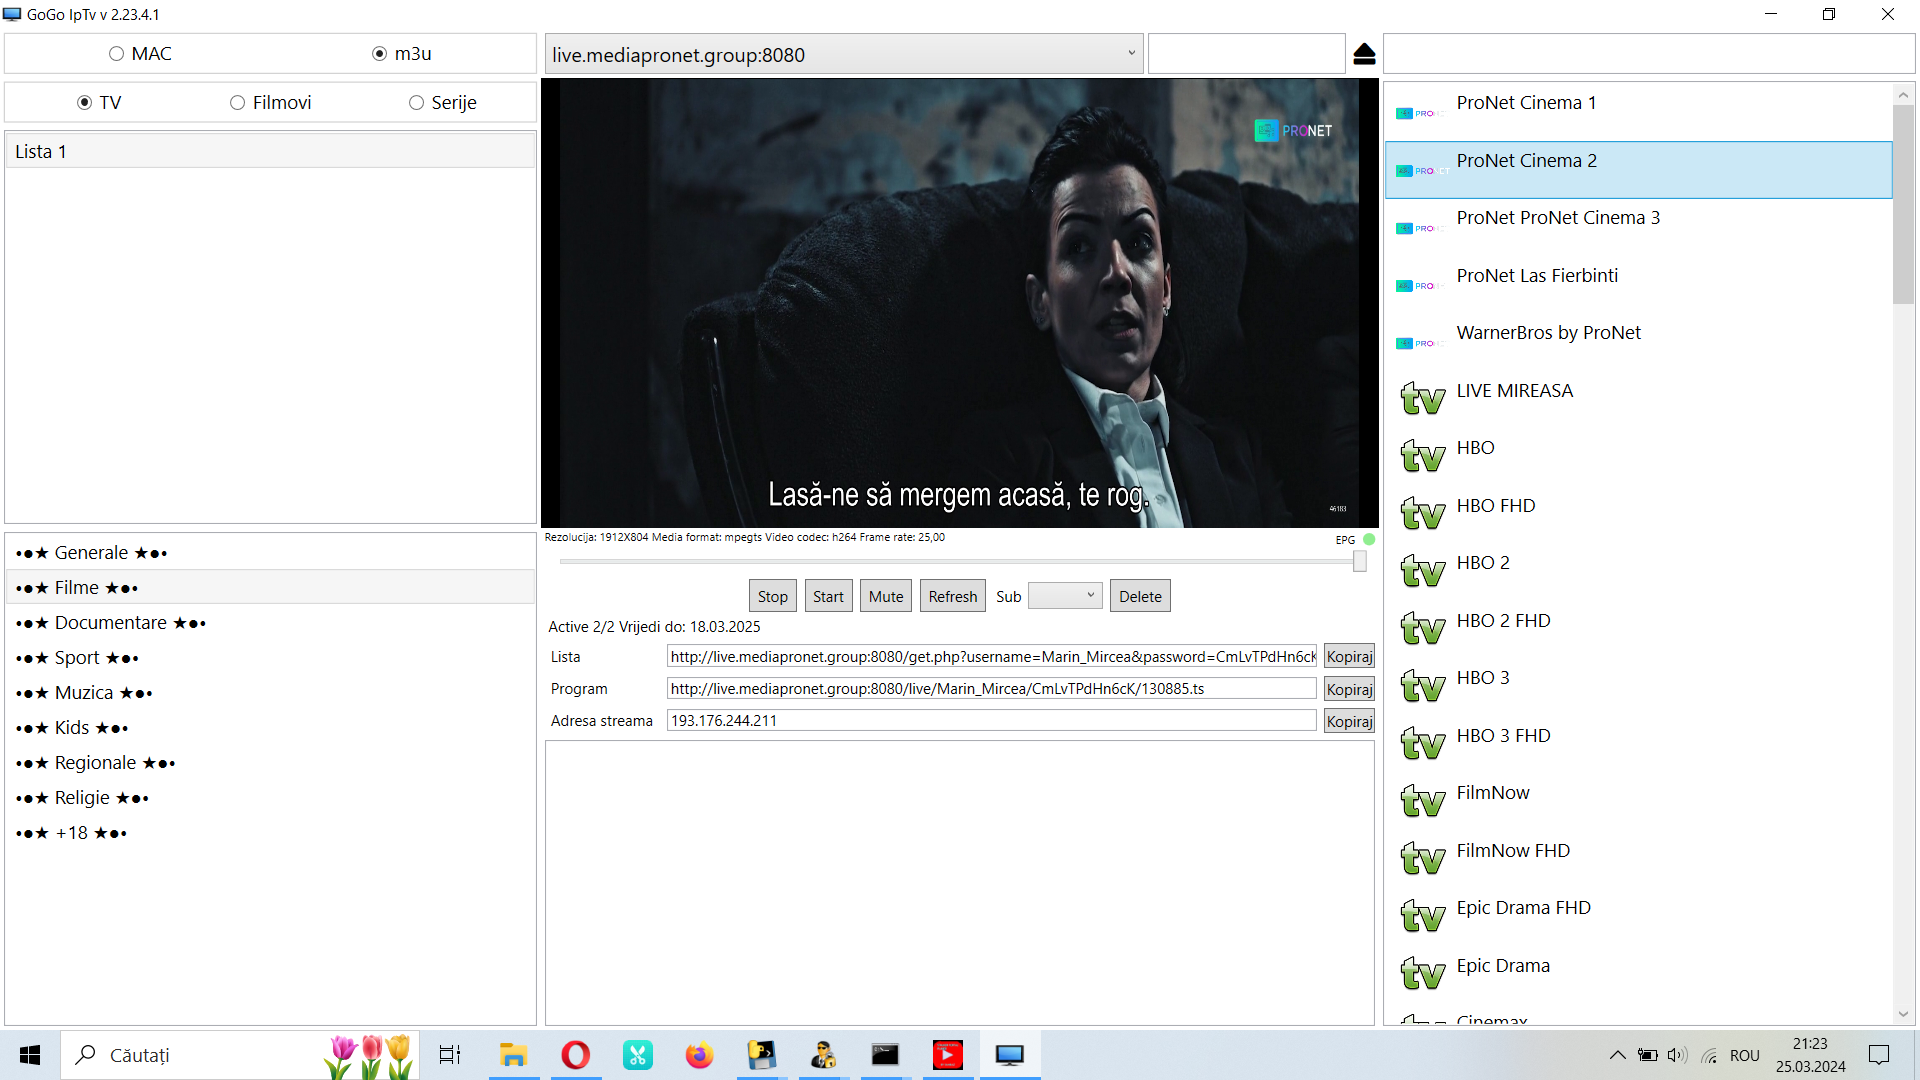
Task: Open the volume control in system tray
Action: coord(1677,1055)
